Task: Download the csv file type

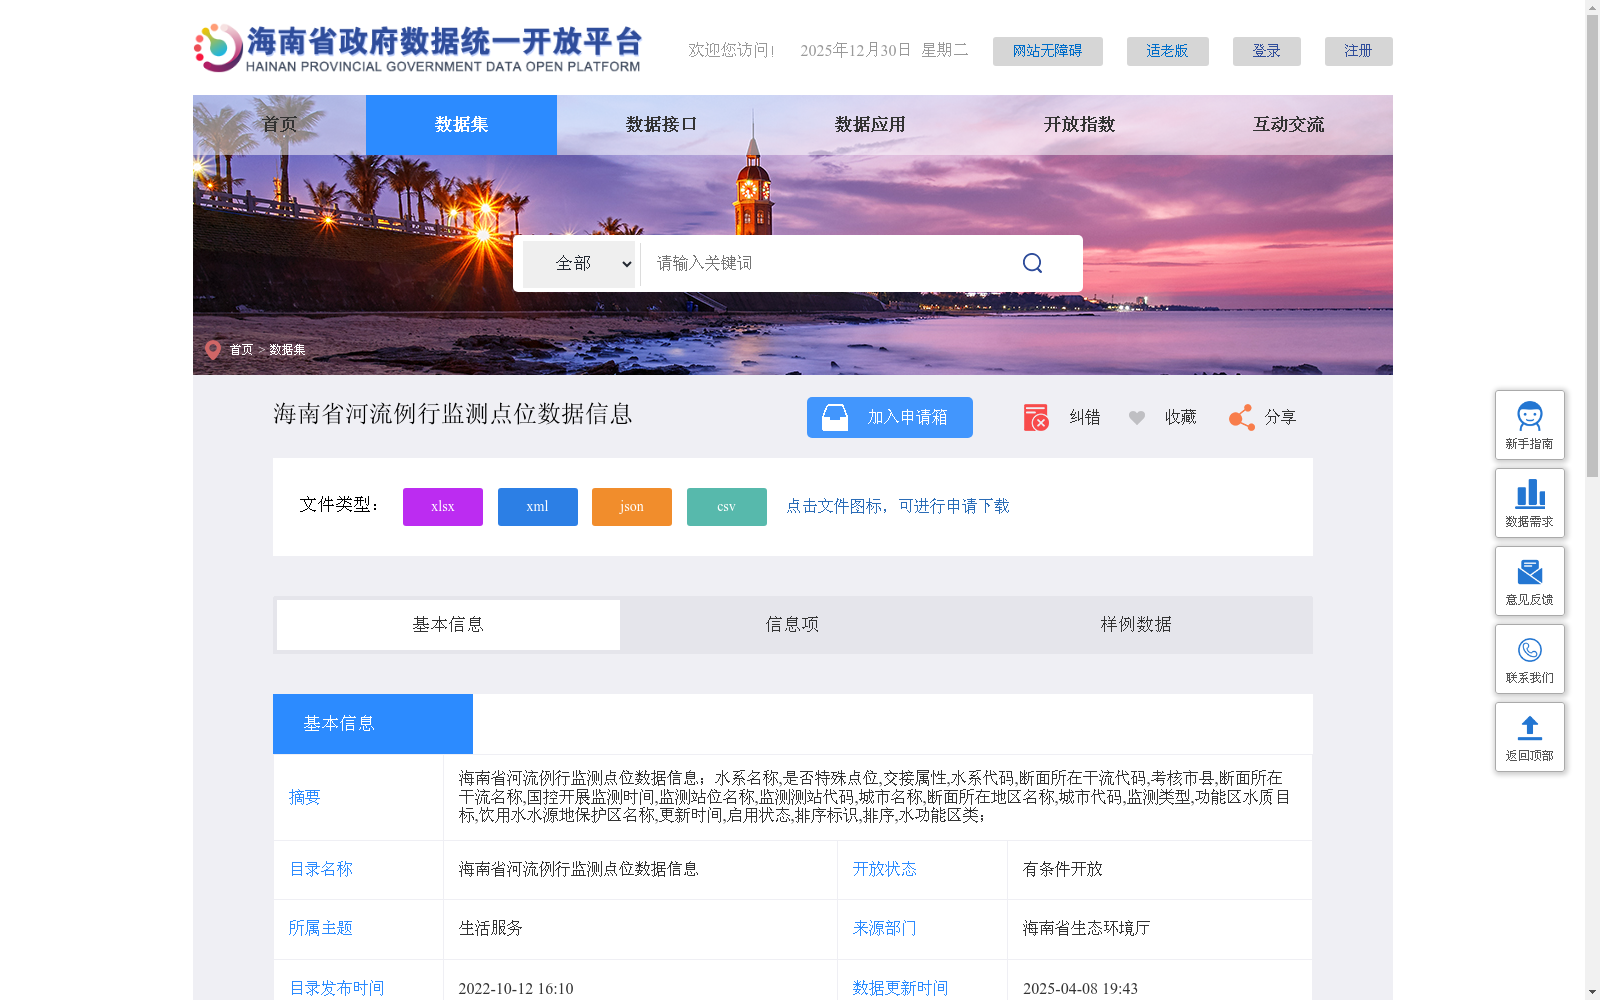Action: 727,507
